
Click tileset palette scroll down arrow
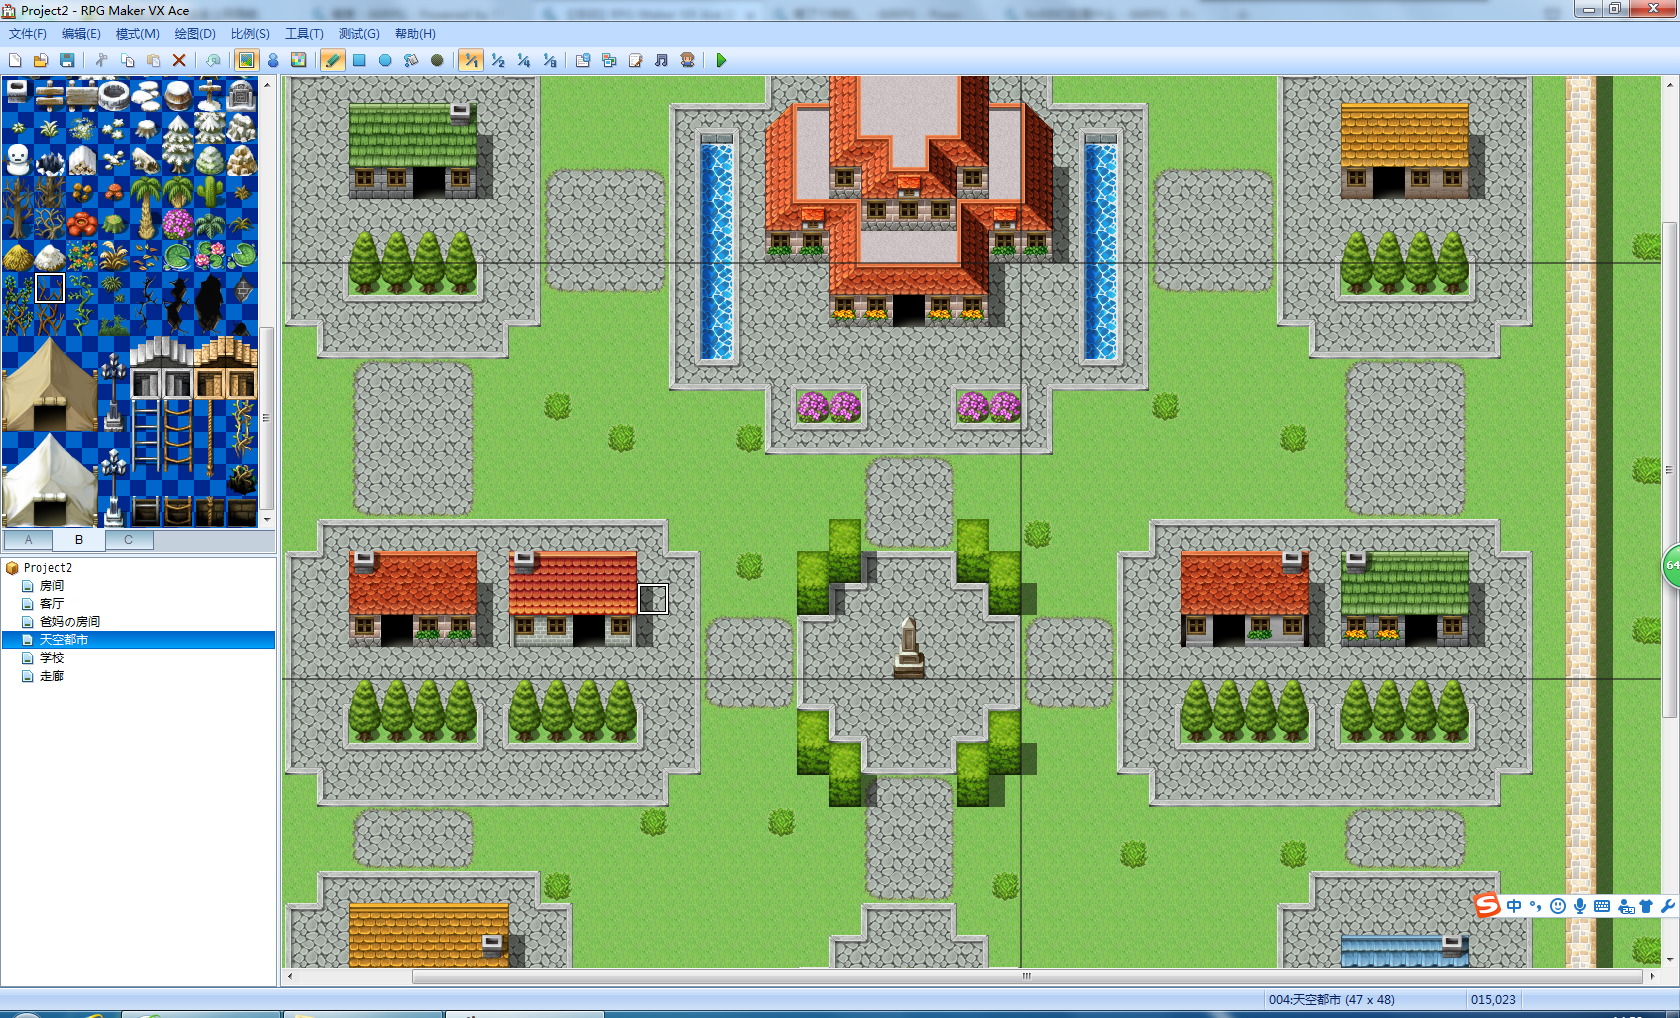(x=267, y=520)
